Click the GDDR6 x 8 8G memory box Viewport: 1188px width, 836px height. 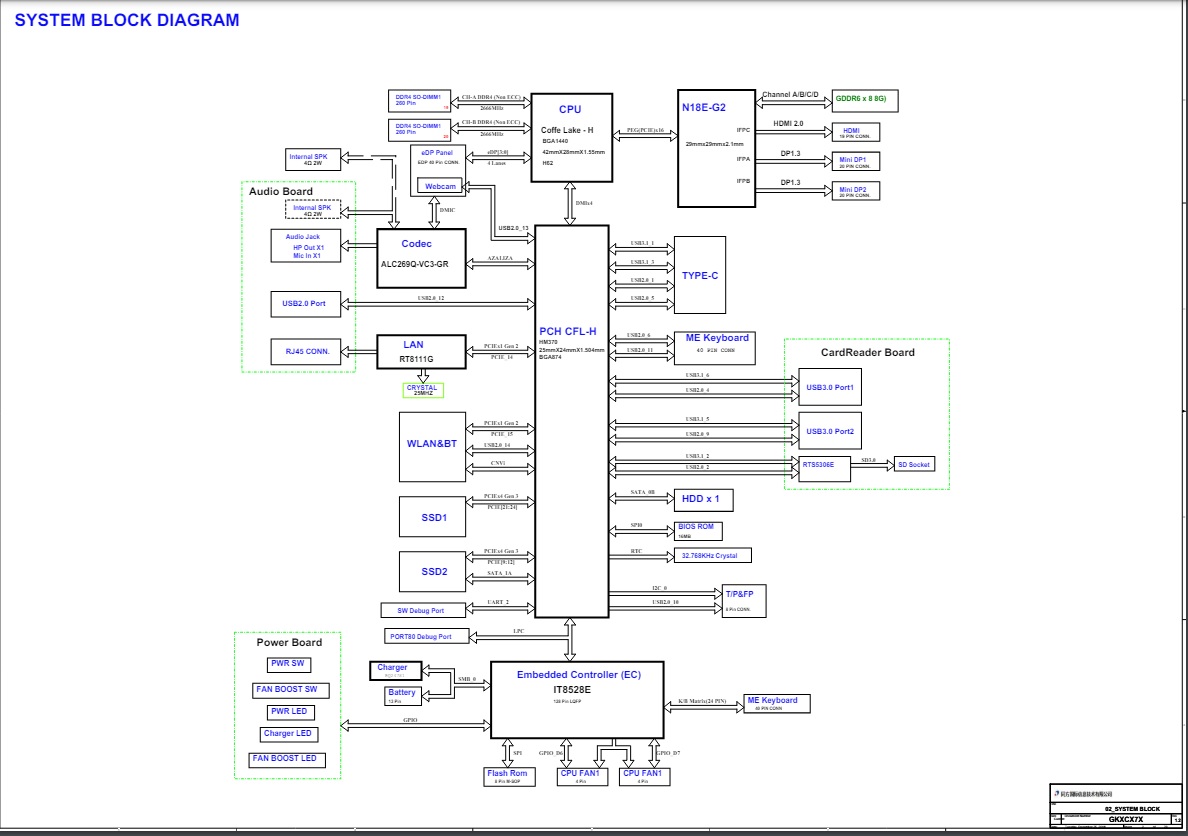(864, 100)
